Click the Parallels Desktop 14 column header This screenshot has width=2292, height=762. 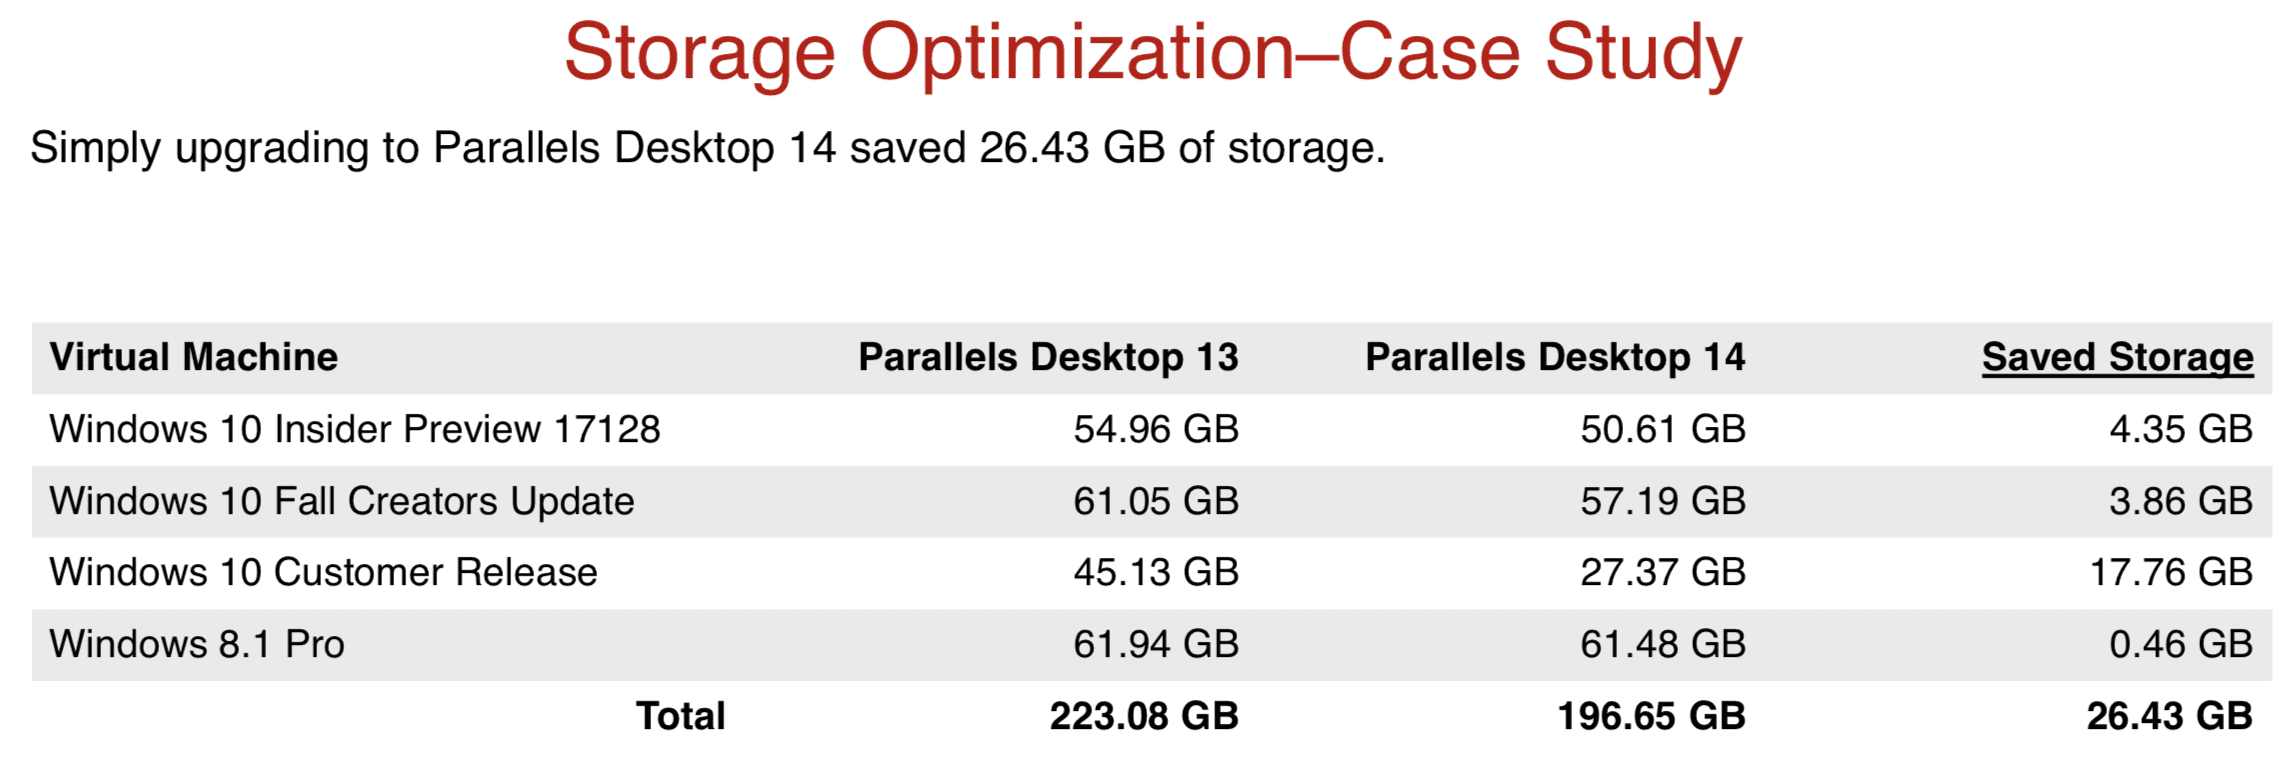(1555, 357)
